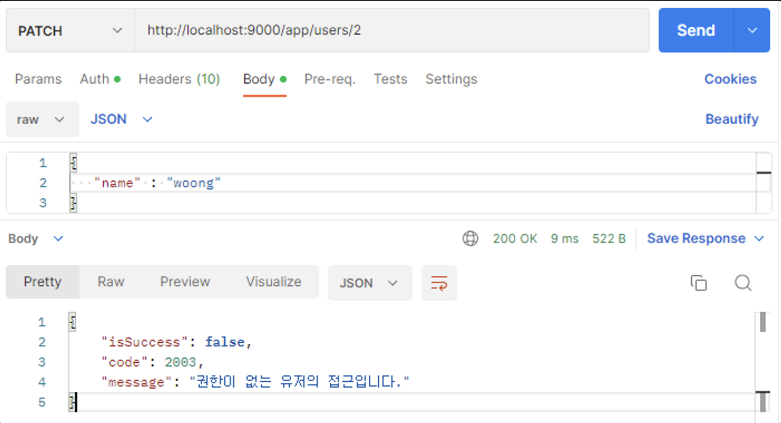781x423 pixels.
Task: Copy the response body with the copy icon
Action: pos(698,283)
